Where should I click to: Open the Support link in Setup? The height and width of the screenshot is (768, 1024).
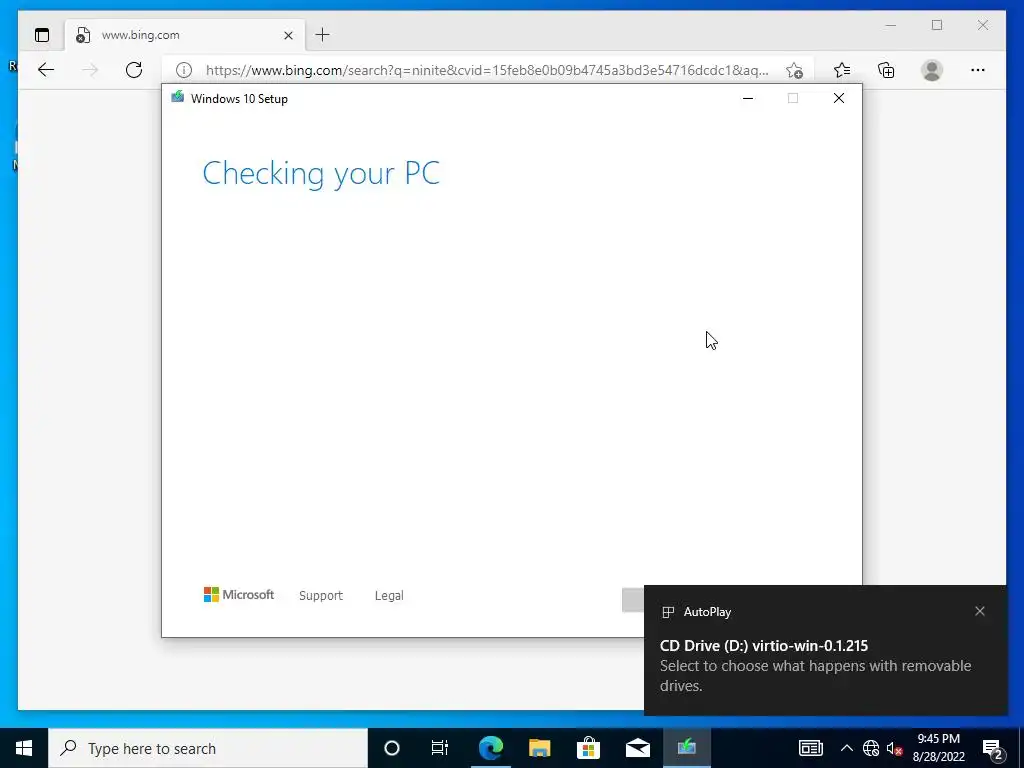pos(321,596)
